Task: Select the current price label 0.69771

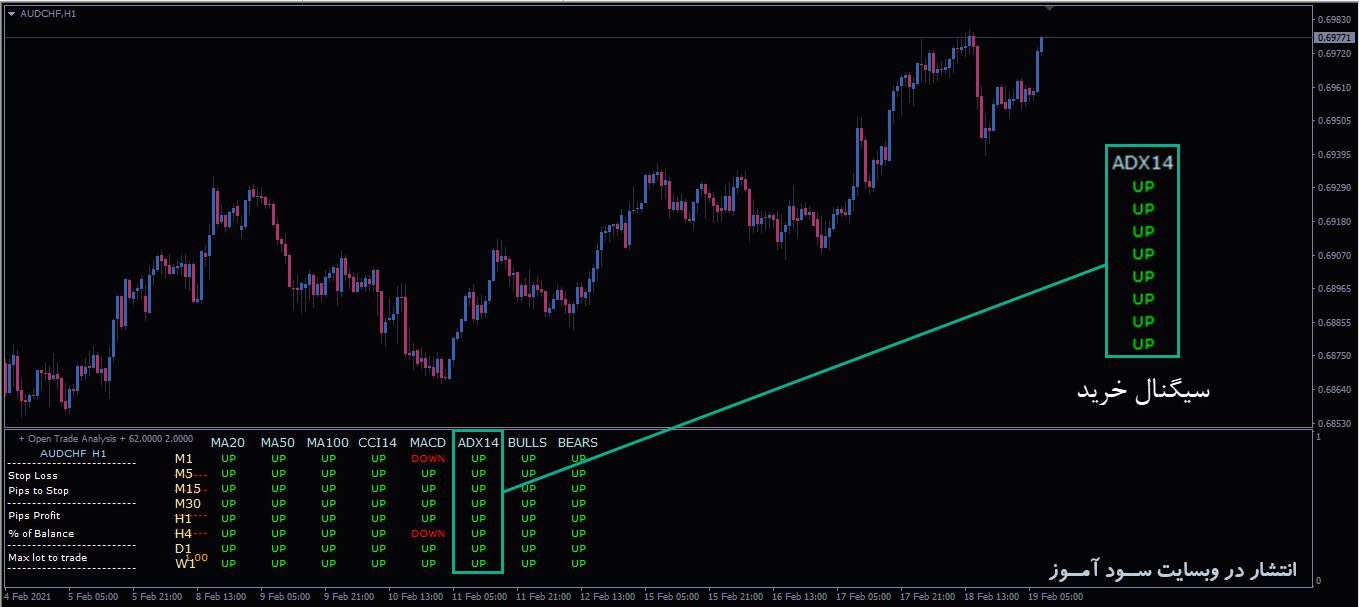Action: click(1336, 38)
